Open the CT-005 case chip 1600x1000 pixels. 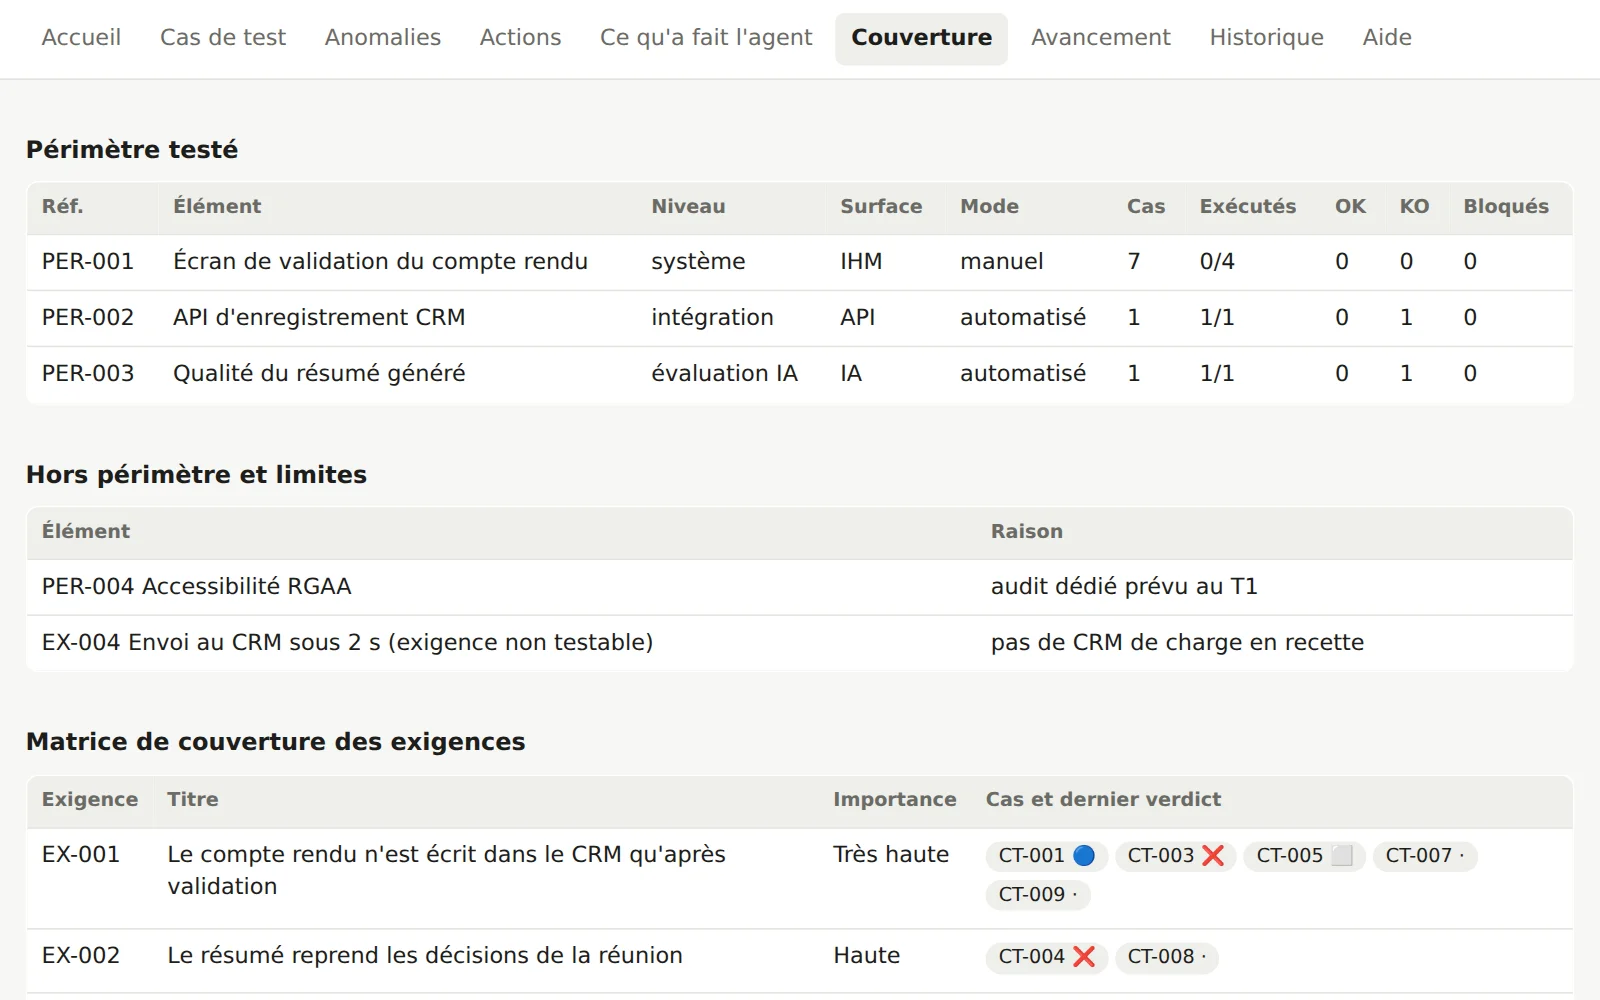coord(1304,856)
